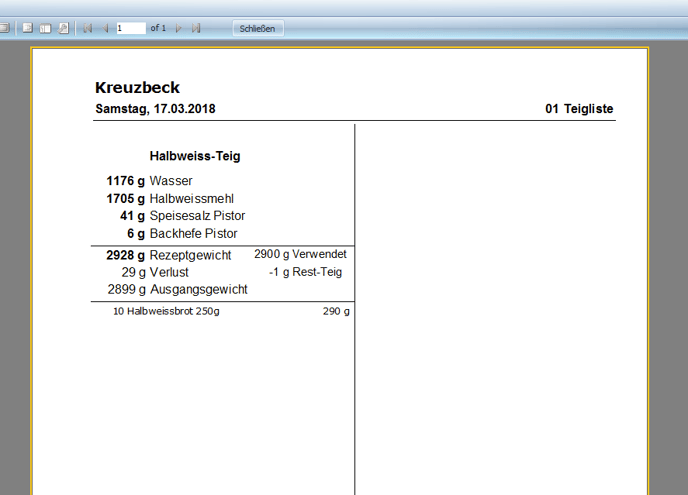Image resolution: width=688 pixels, height=495 pixels.
Task: Click the two-page layout view icon
Action: tap(45, 28)
